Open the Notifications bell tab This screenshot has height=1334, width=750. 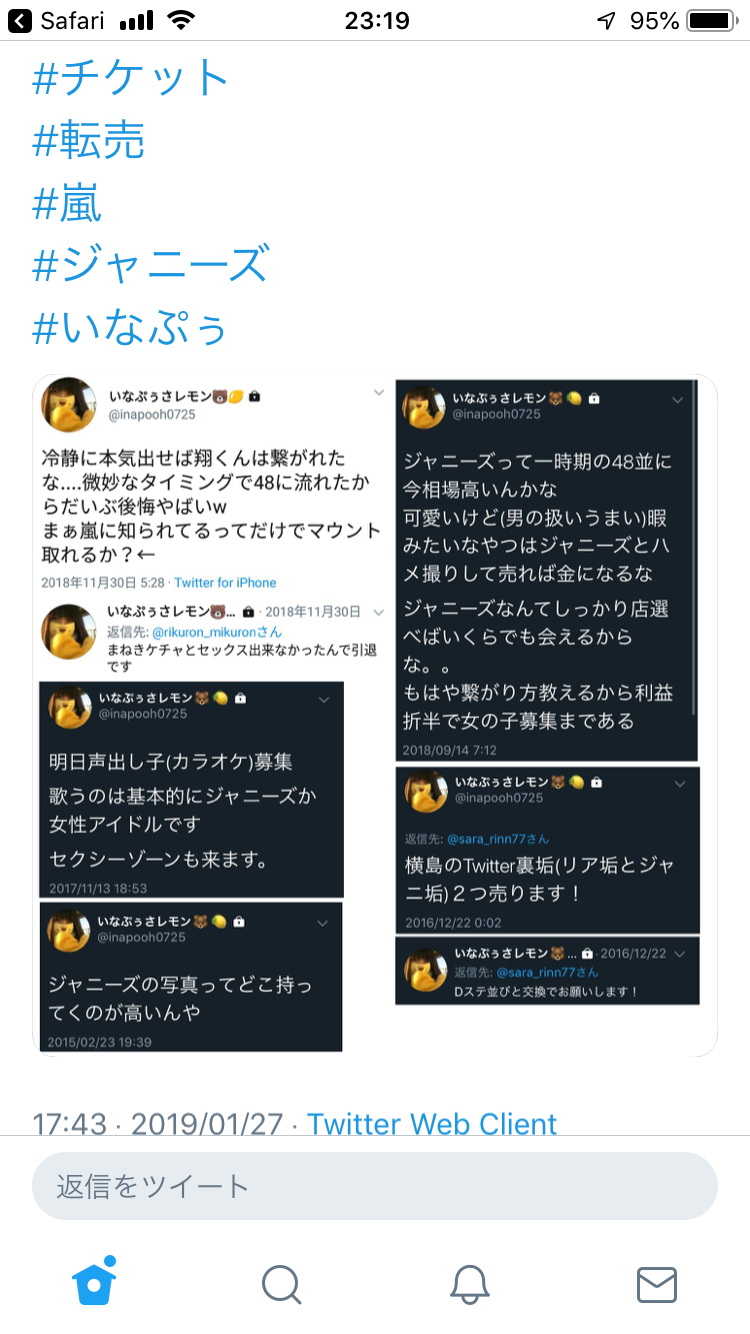pyautogui.click(x=469, y=1284)
